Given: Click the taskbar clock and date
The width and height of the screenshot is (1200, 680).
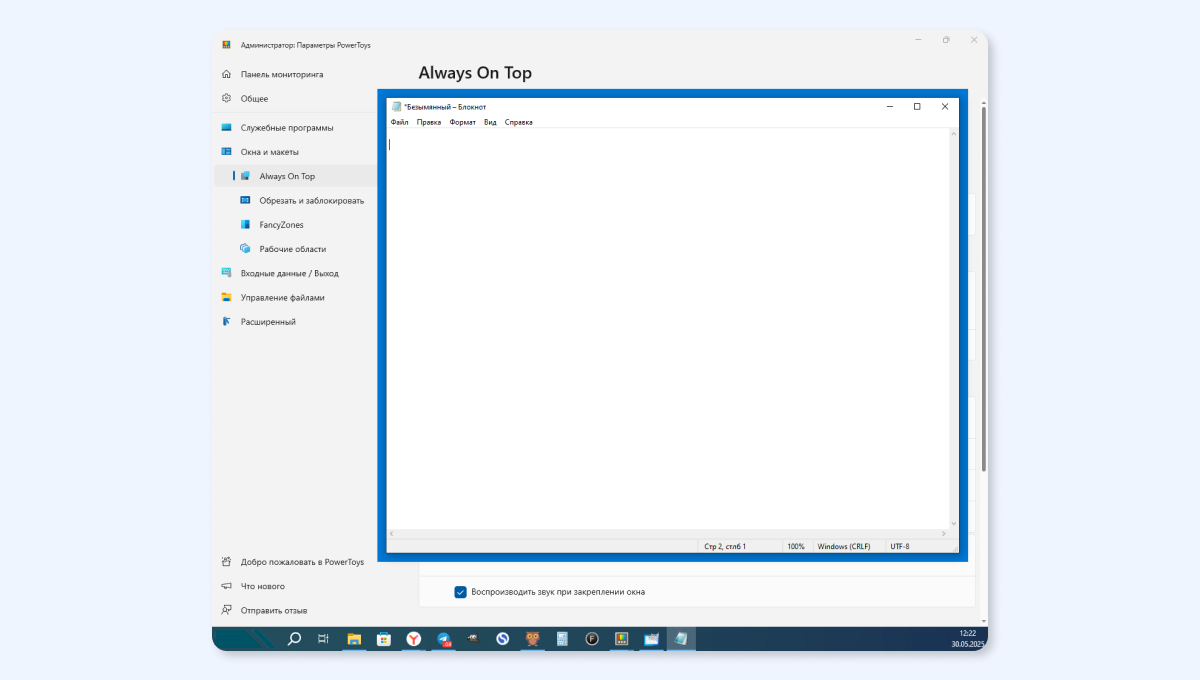Looking at the screenshot, I should point(967,638).
